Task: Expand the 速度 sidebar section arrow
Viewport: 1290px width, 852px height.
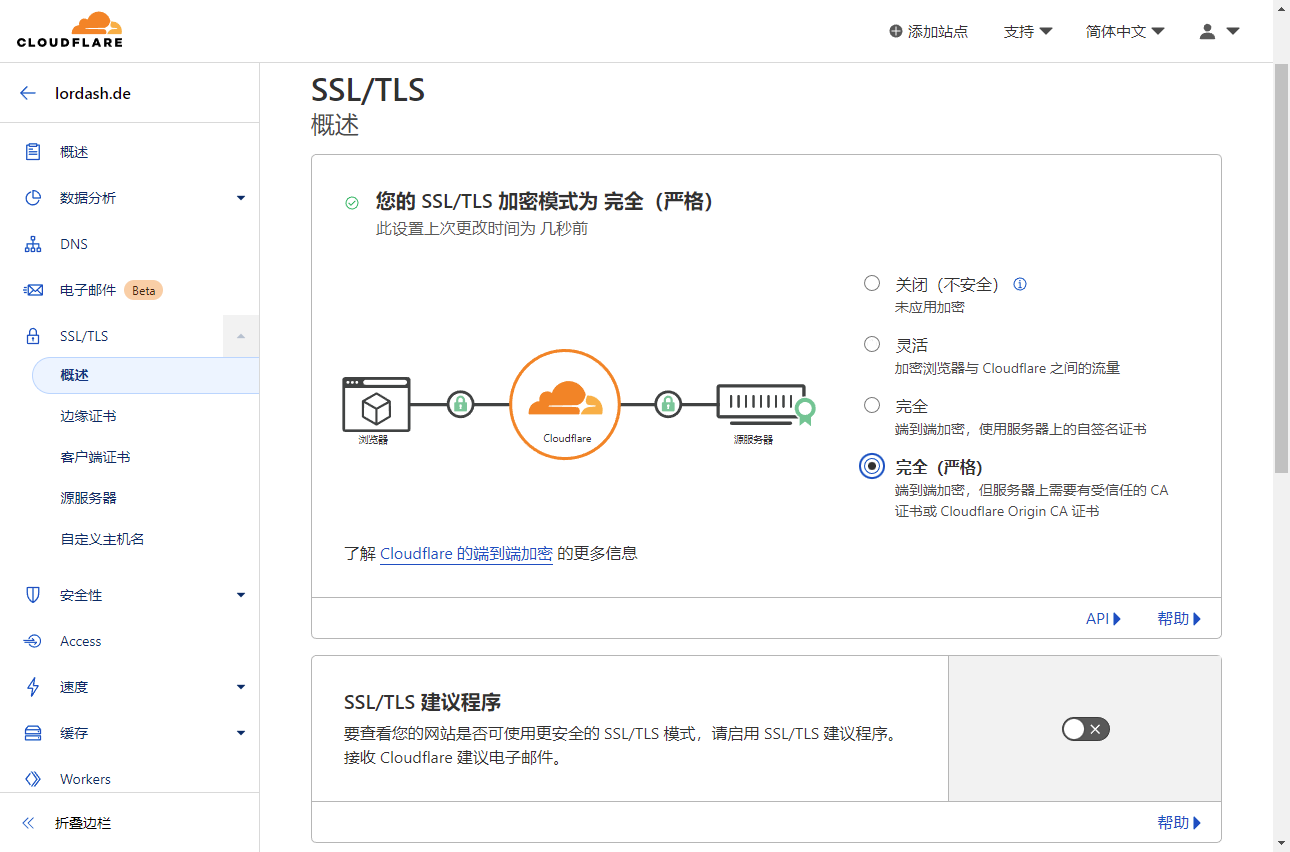Action: pyautogui.click(x=241, y=687)
